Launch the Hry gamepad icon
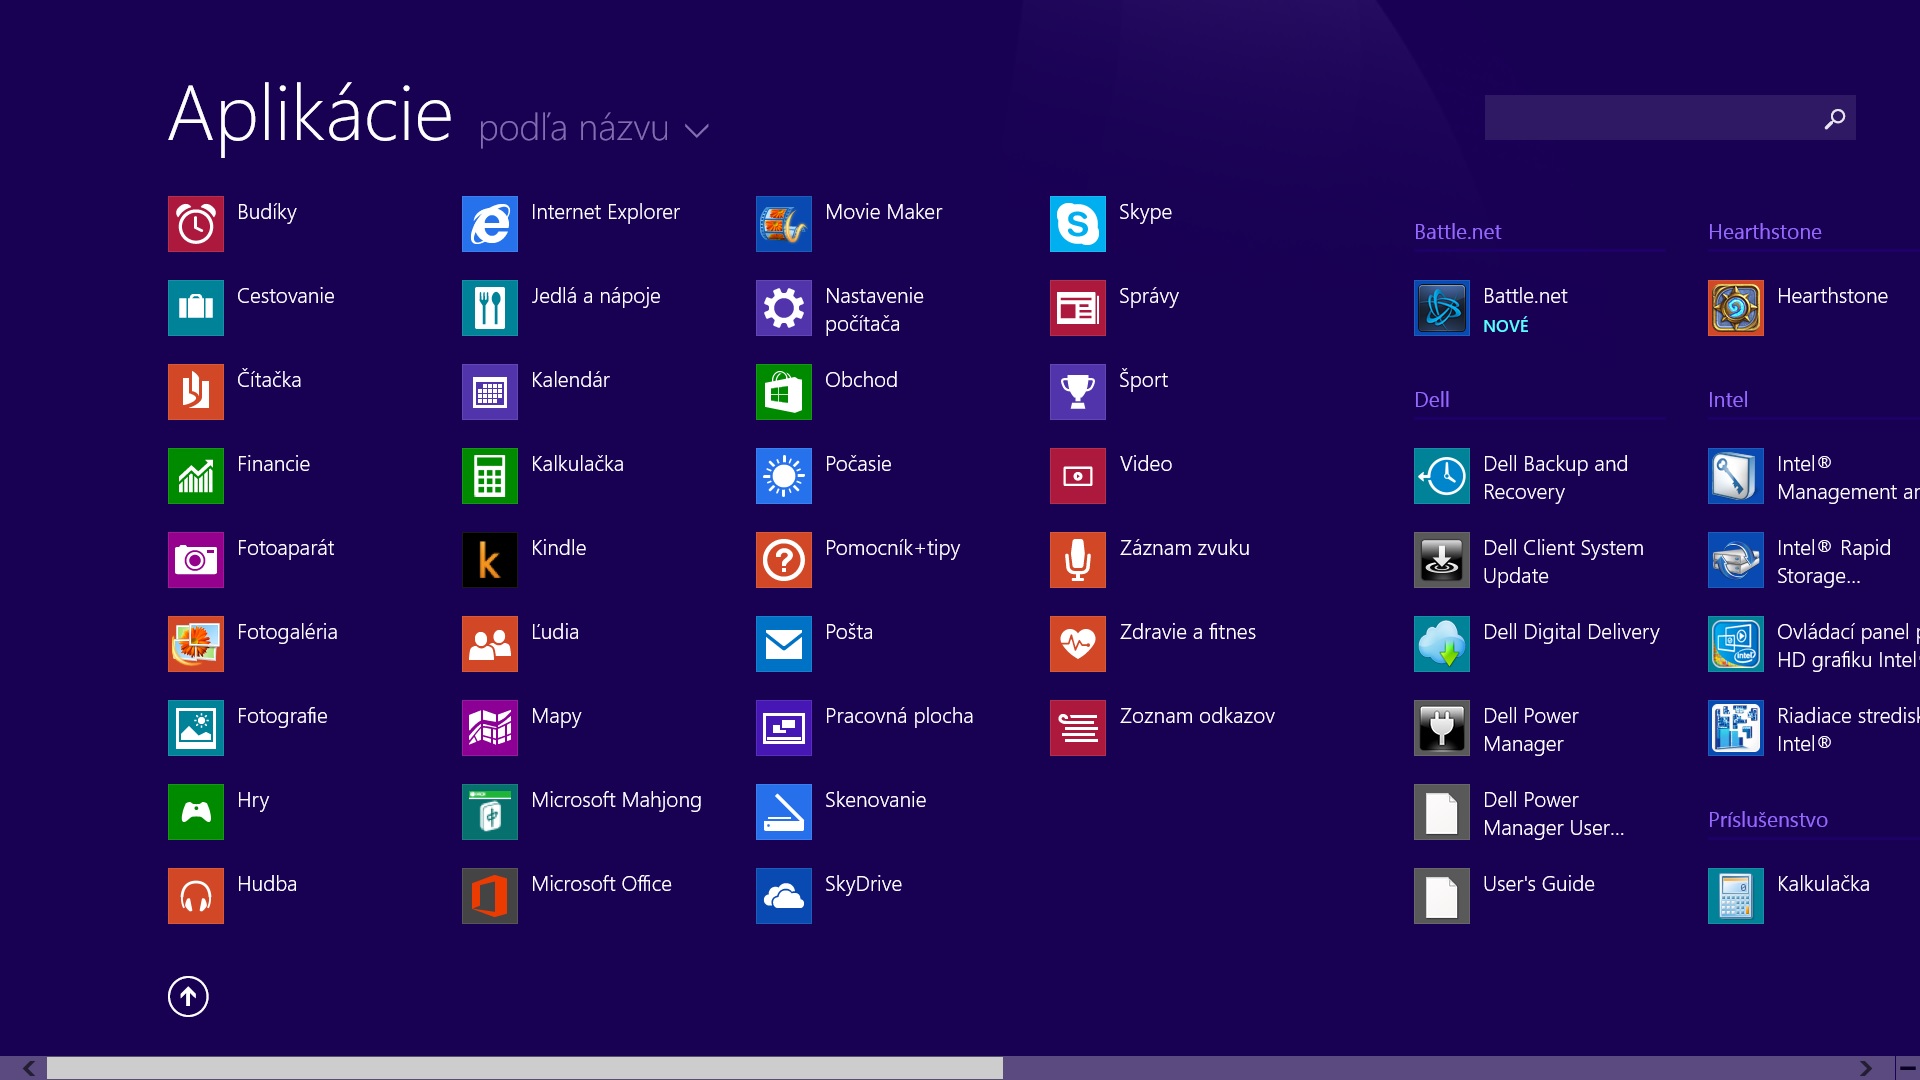 pyautogui.click(x=196, y=812)
